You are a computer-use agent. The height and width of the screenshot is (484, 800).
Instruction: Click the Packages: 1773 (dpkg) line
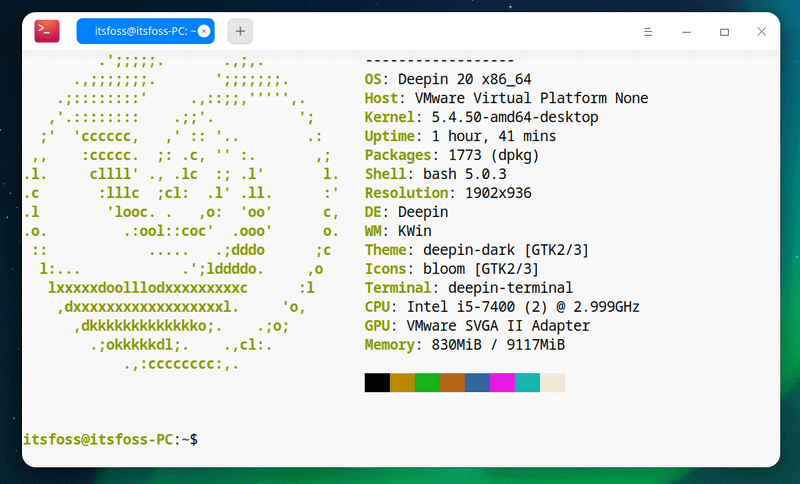[x=452, y=155]
